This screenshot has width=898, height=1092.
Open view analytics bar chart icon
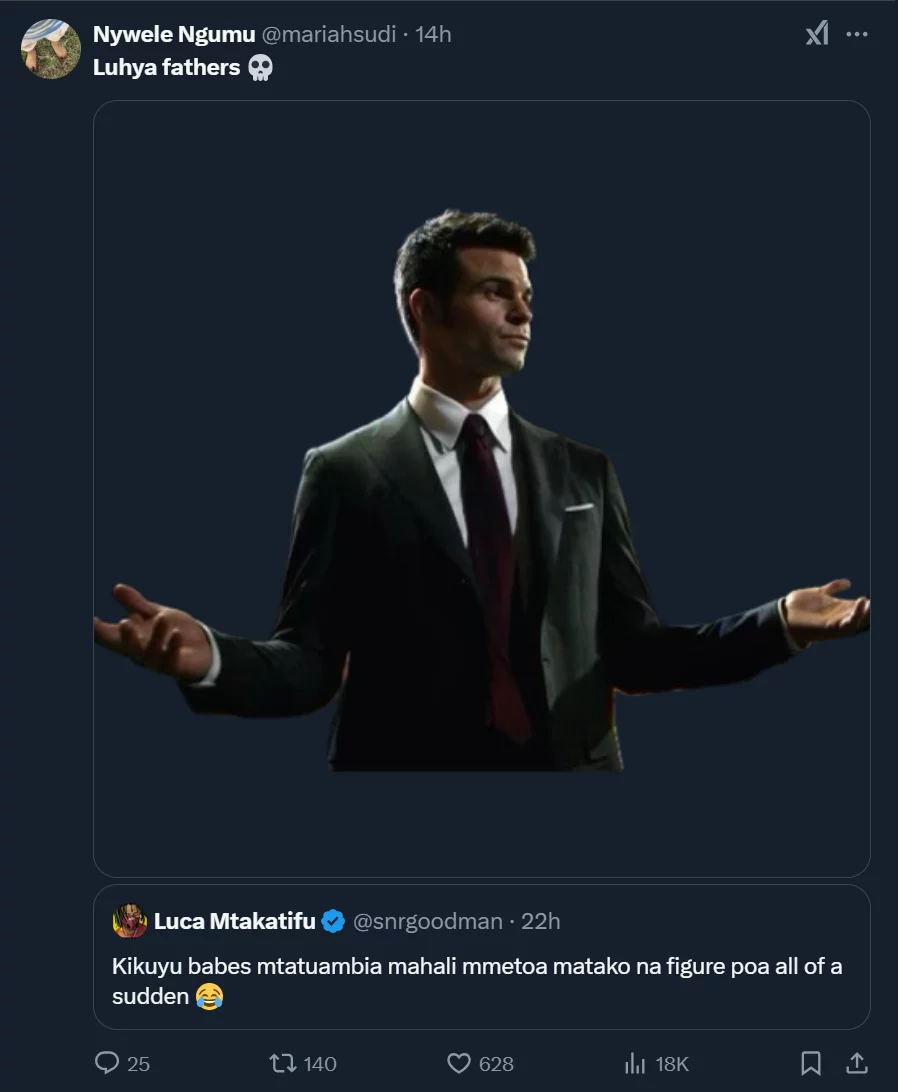(x=634, y=1063)
